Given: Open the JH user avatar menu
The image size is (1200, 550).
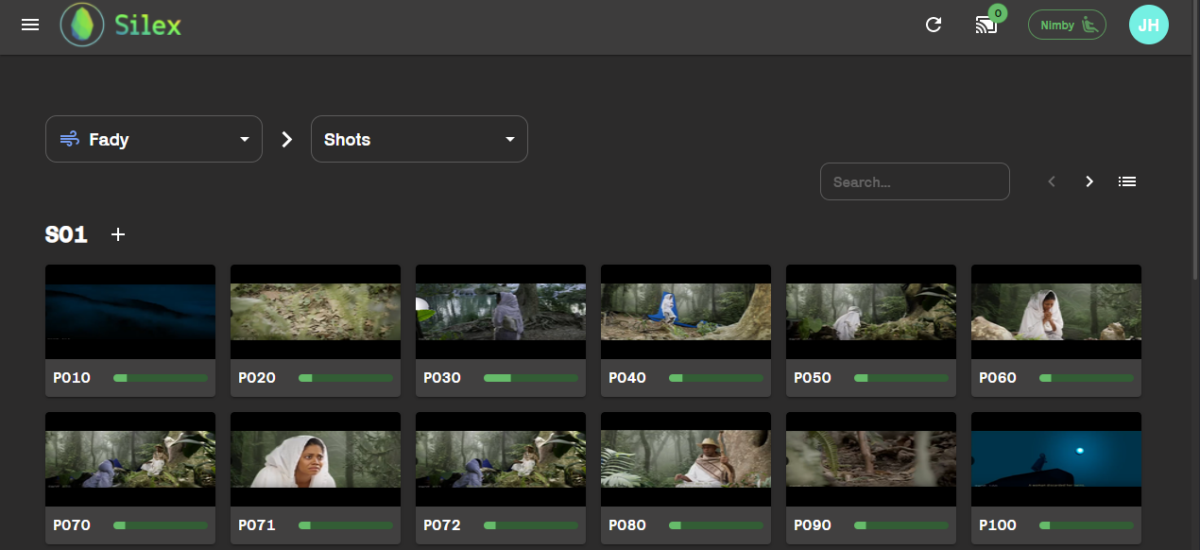Looking at the screenshot, I should pos(1148,25).
